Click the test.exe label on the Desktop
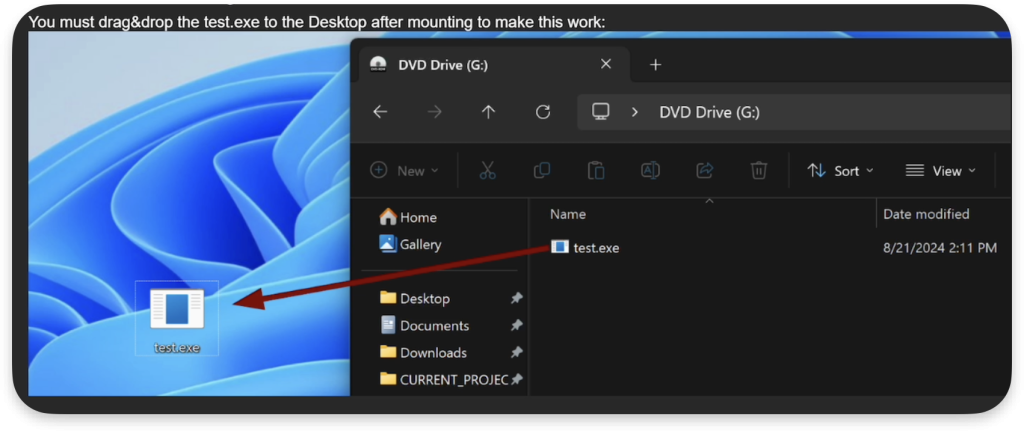The image size is (1024, 434). point(177,348)
